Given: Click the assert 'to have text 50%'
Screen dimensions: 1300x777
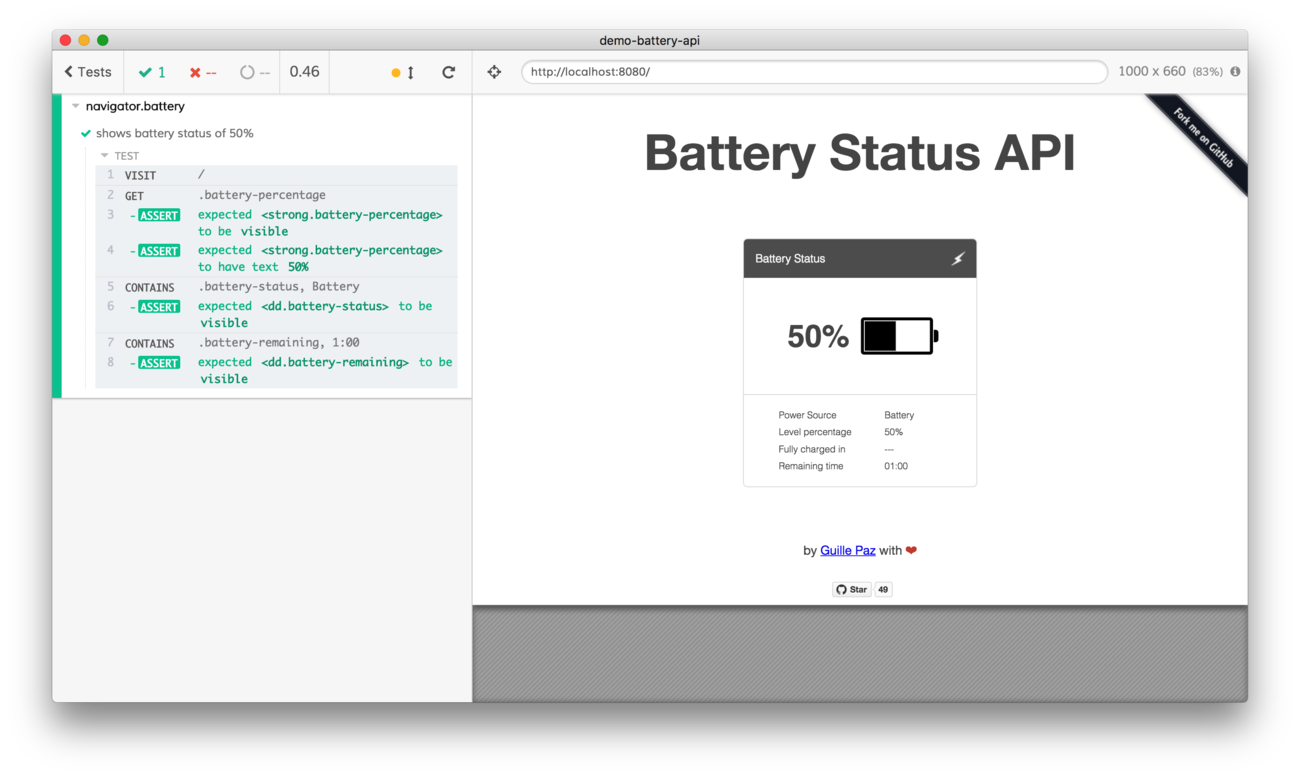Looking at the screenshot, I should (x=276, y=258).
